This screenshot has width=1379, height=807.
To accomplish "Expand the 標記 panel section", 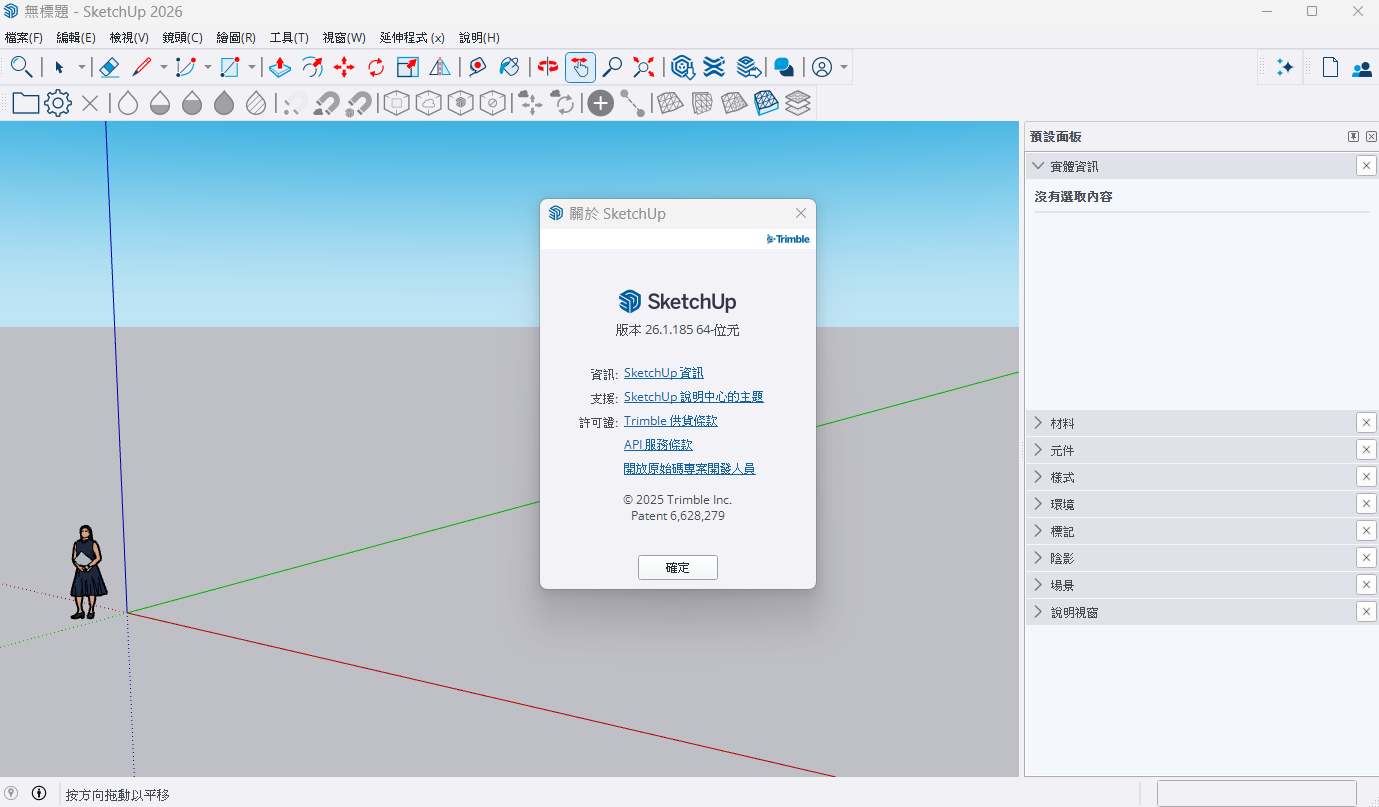I will click(x=1038, y=531).
